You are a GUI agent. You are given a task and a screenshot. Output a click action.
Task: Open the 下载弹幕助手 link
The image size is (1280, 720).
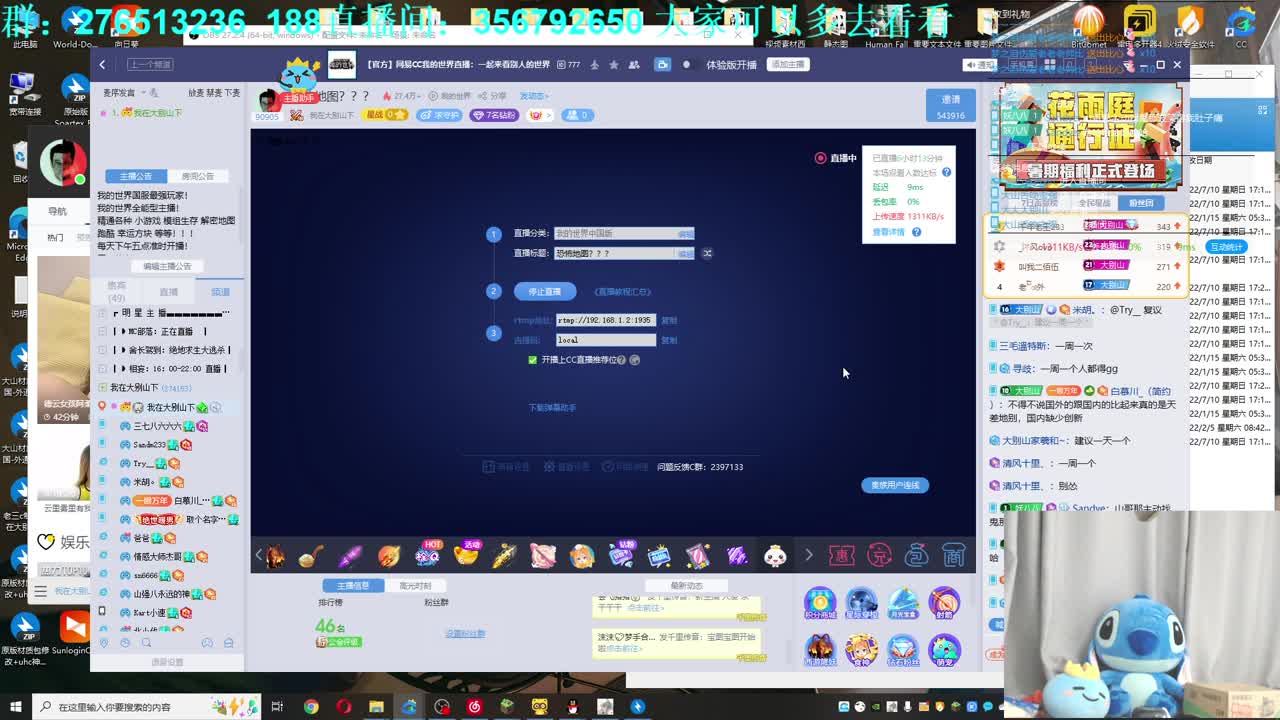click(552, 408)
